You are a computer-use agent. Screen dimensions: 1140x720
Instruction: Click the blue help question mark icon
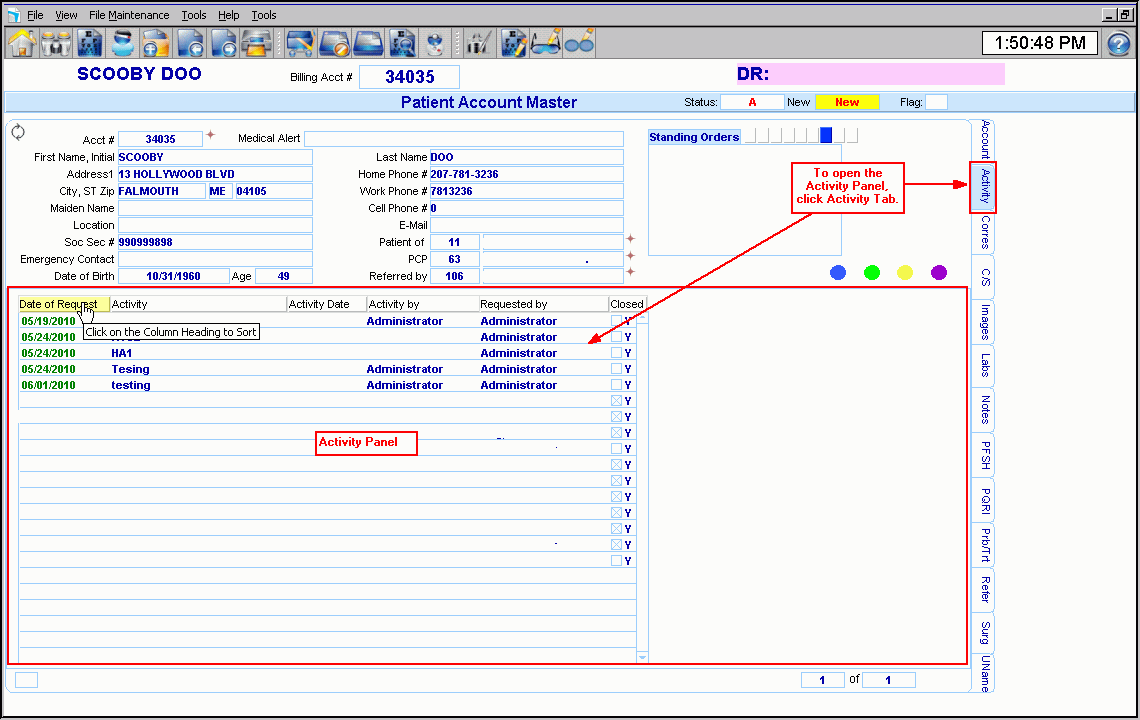tap(1118, 44)
